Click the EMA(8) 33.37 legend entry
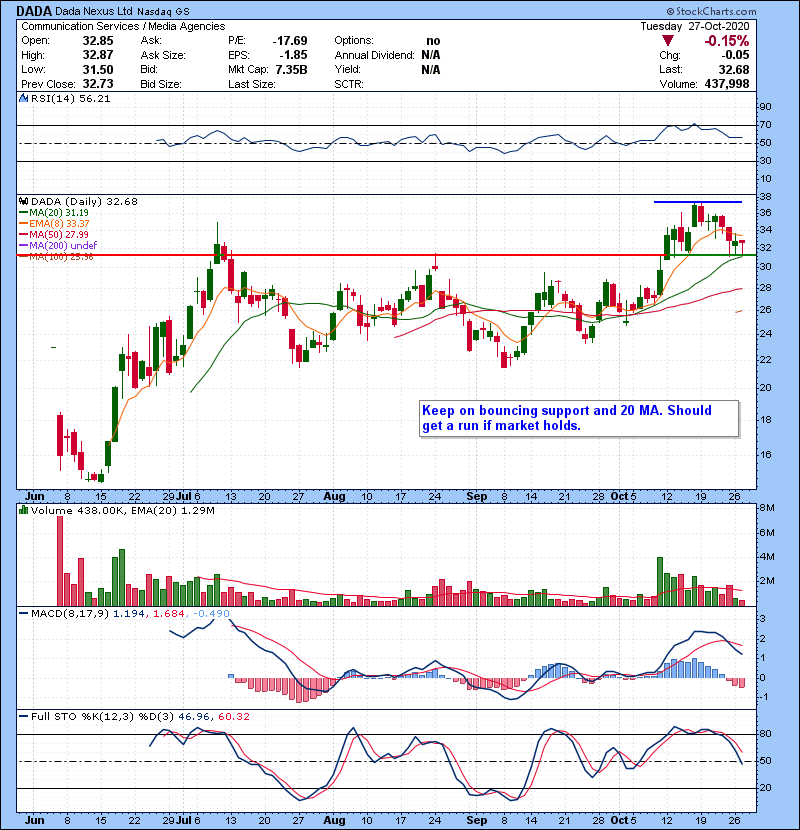Screen dimensions: 800x830 coord(59,224)
